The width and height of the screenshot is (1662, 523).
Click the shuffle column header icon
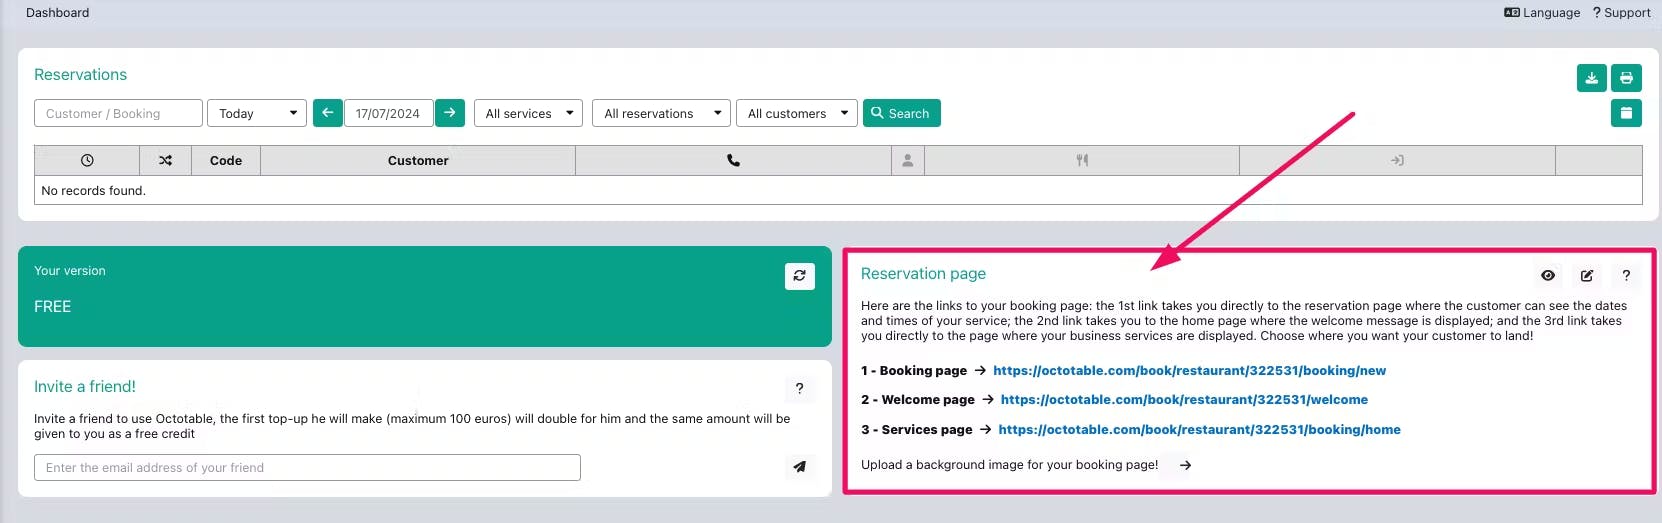coord(165,160)
